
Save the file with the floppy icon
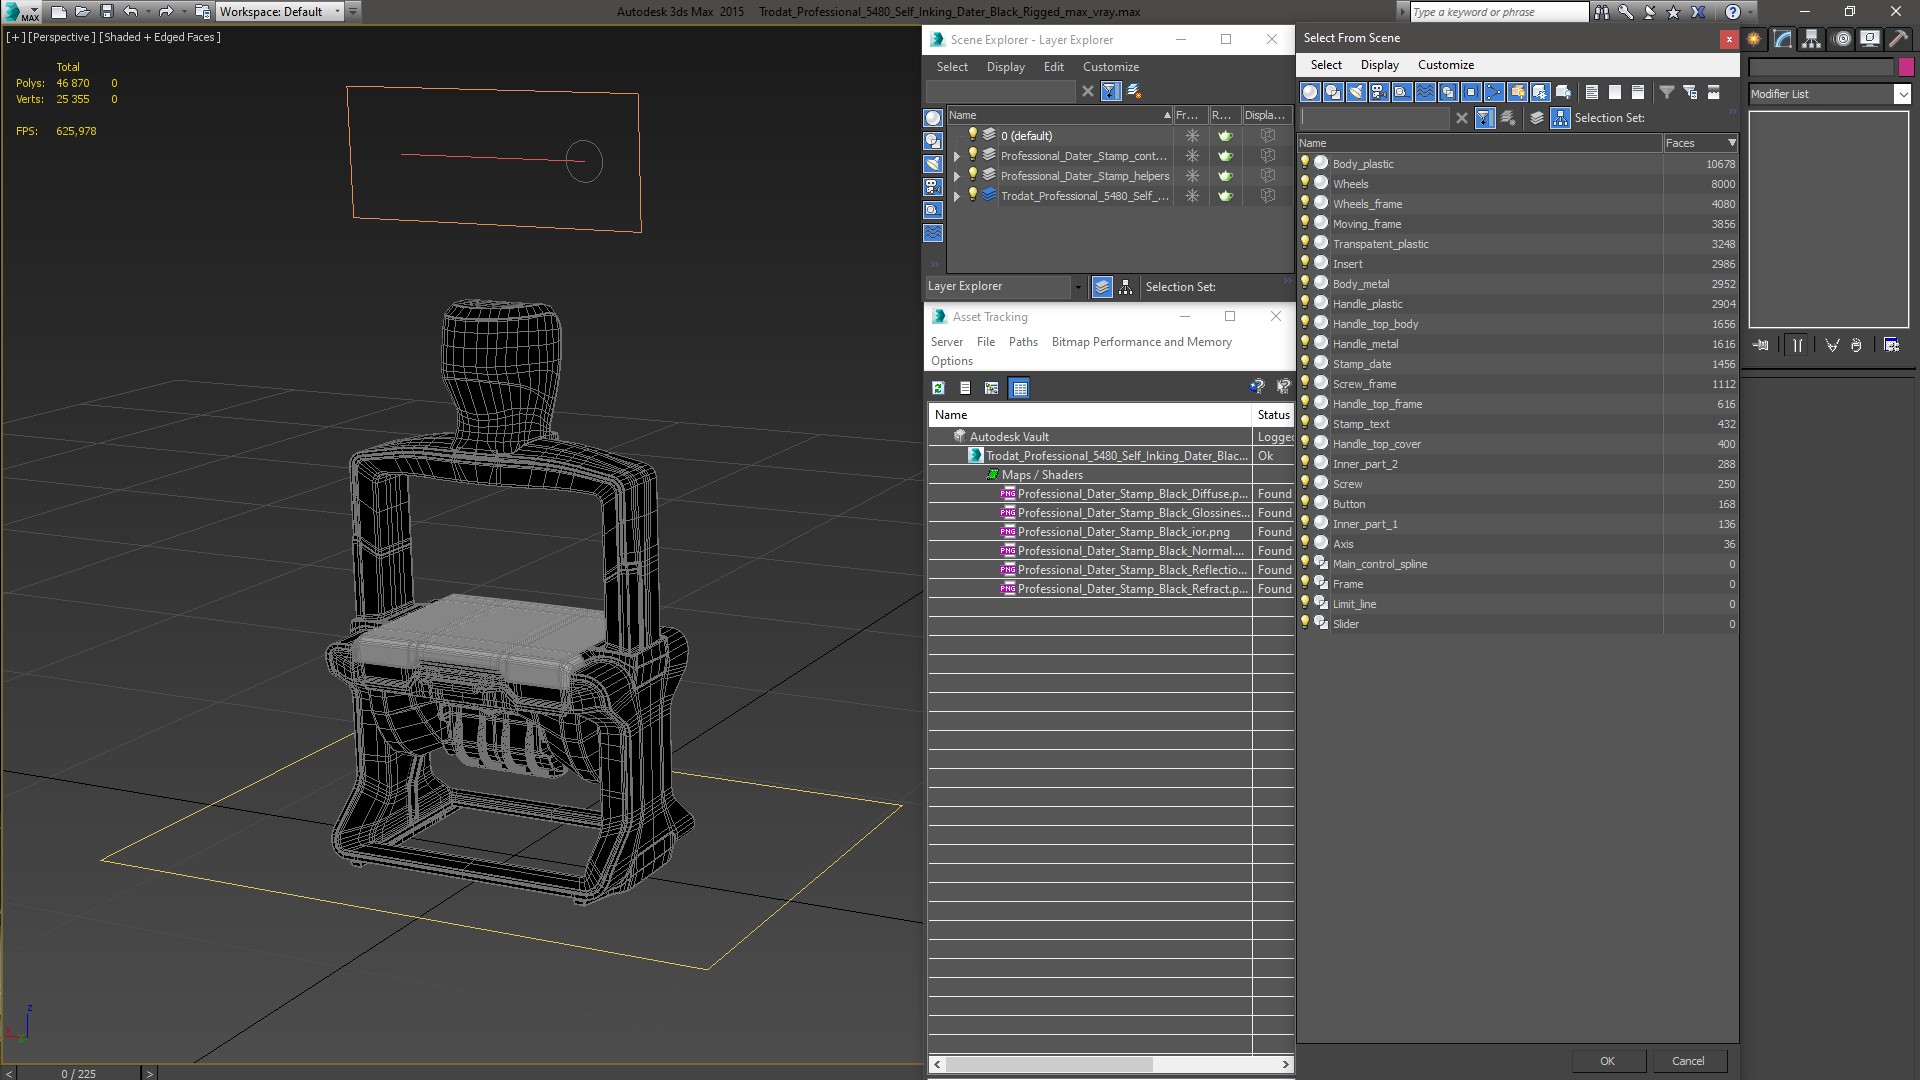click(x=107, y=12)
